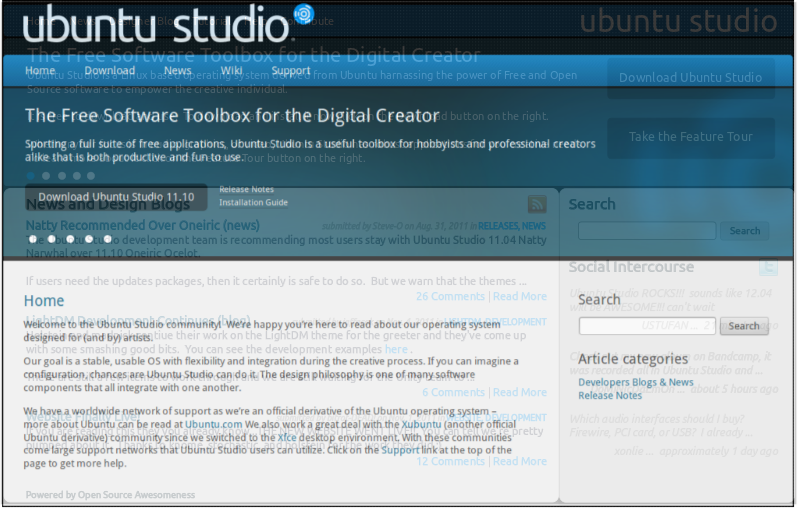Image resolution: width=798 pixels, height=508 pixels.
Task: Open Download in the navigation bar
Action: coord(110,70)
